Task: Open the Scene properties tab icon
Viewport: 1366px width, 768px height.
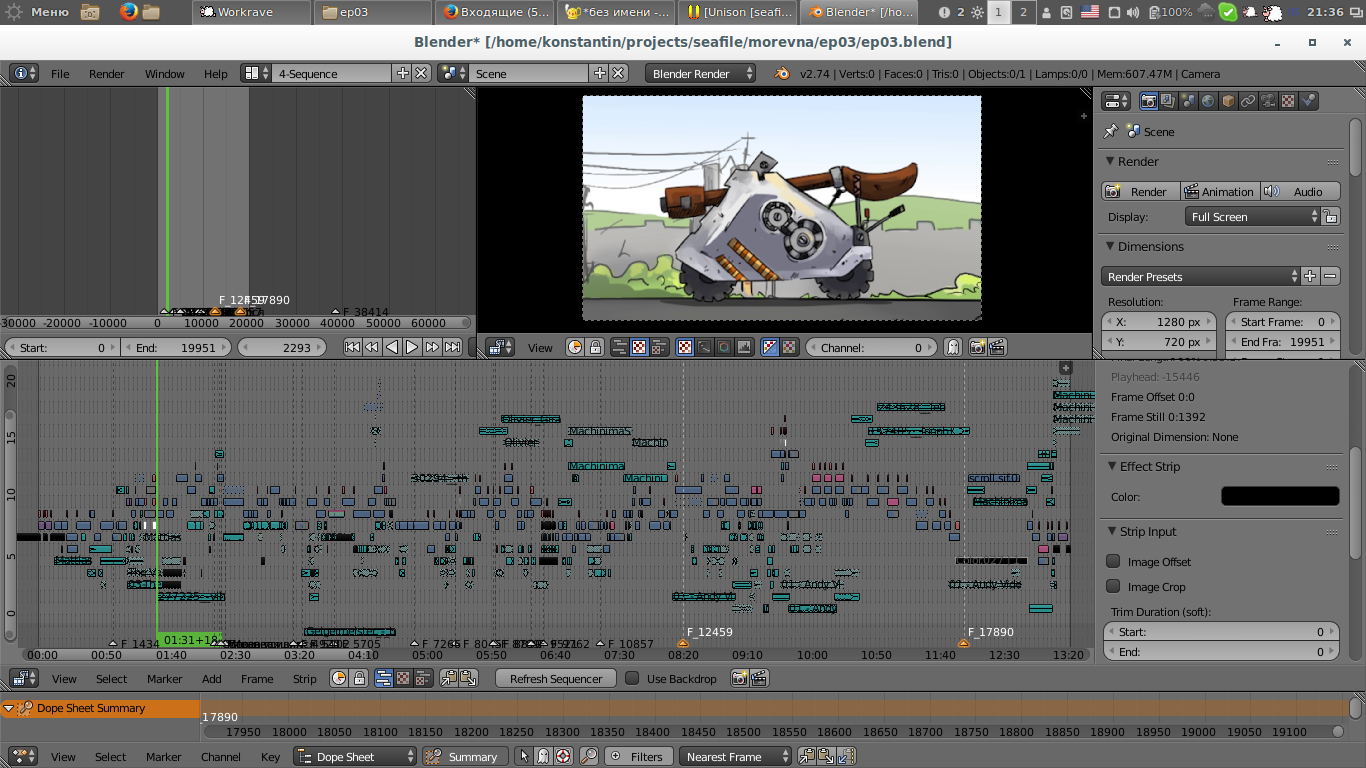Action: click(1187, 101)
